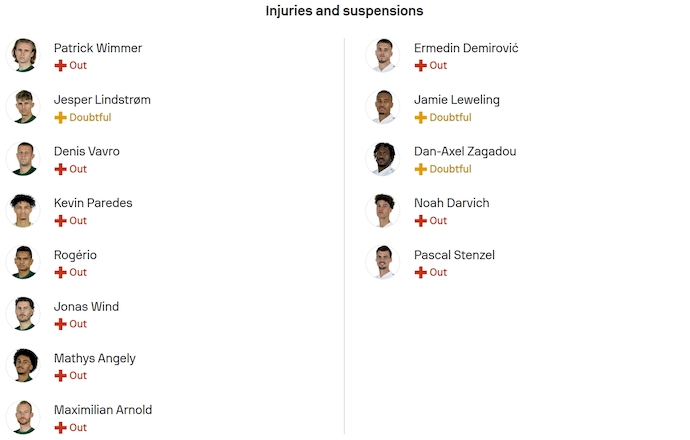Click Noah Darvich's player photo

[382, 210]
